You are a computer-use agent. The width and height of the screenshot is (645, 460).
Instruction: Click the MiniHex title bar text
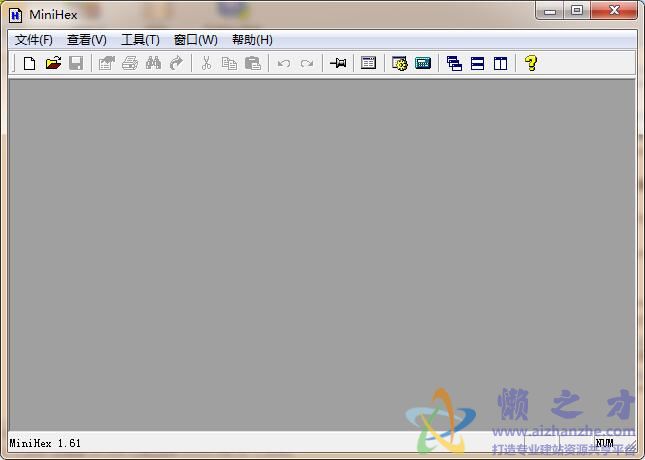53,15
